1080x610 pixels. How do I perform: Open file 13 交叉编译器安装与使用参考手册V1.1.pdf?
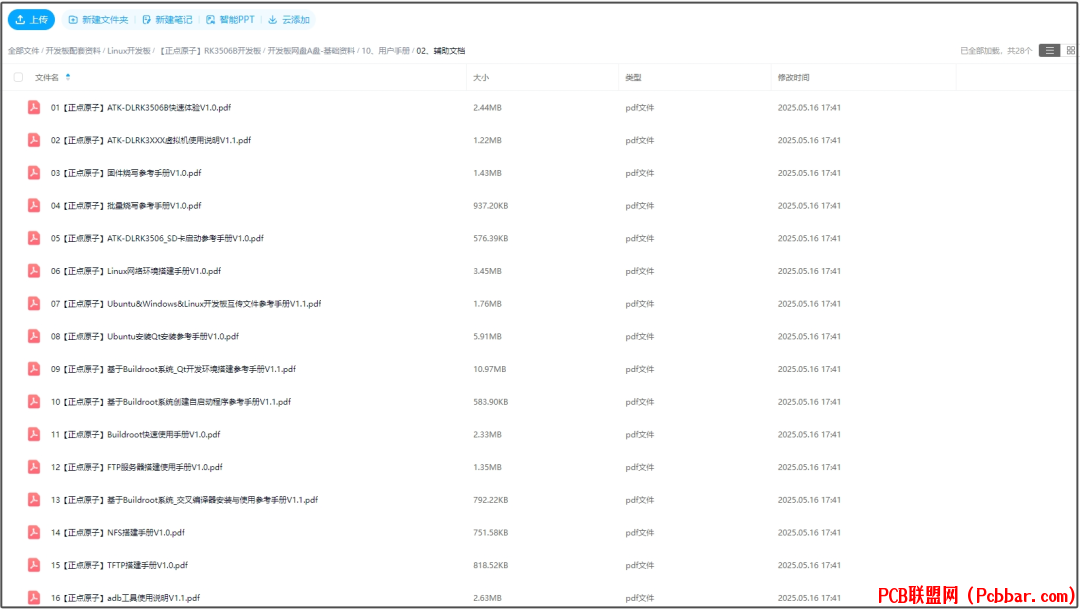[x=184, y=501]
